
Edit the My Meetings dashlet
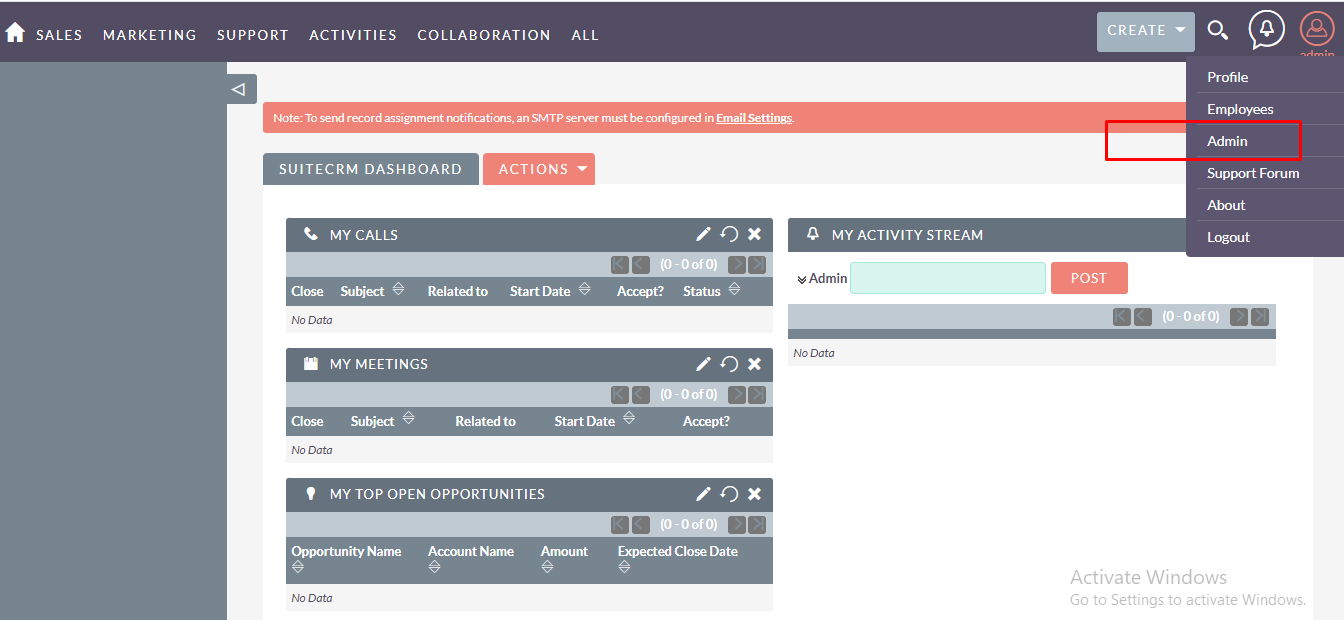click(703, 364)
